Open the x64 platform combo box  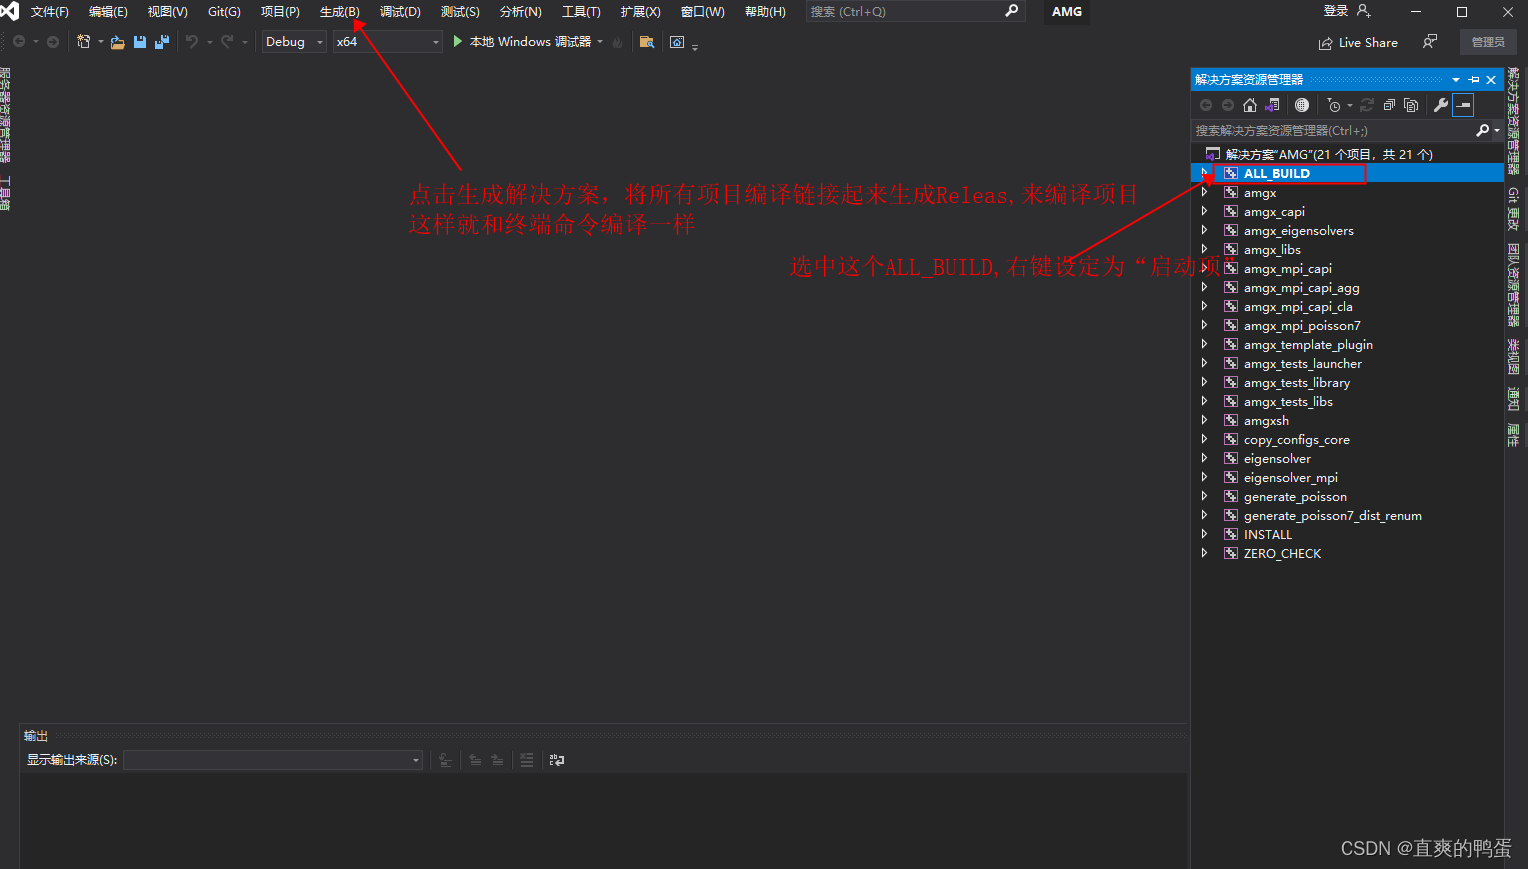pos(387,42)
